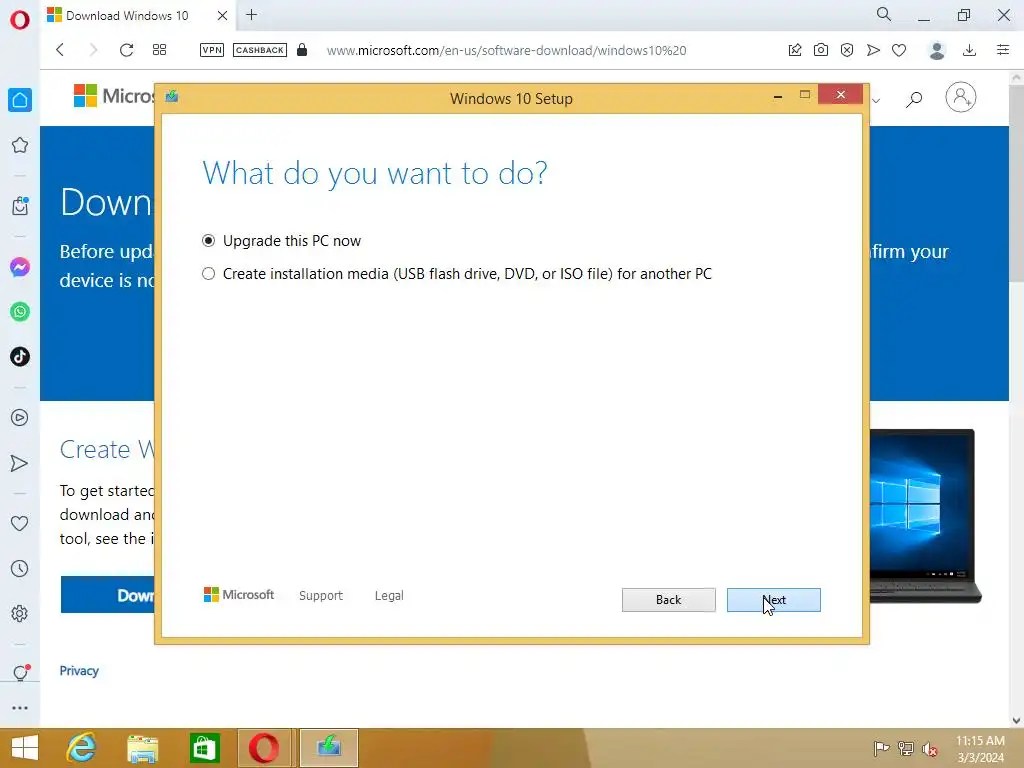Open downloads icon in toolbar

[x=970, y=50]
